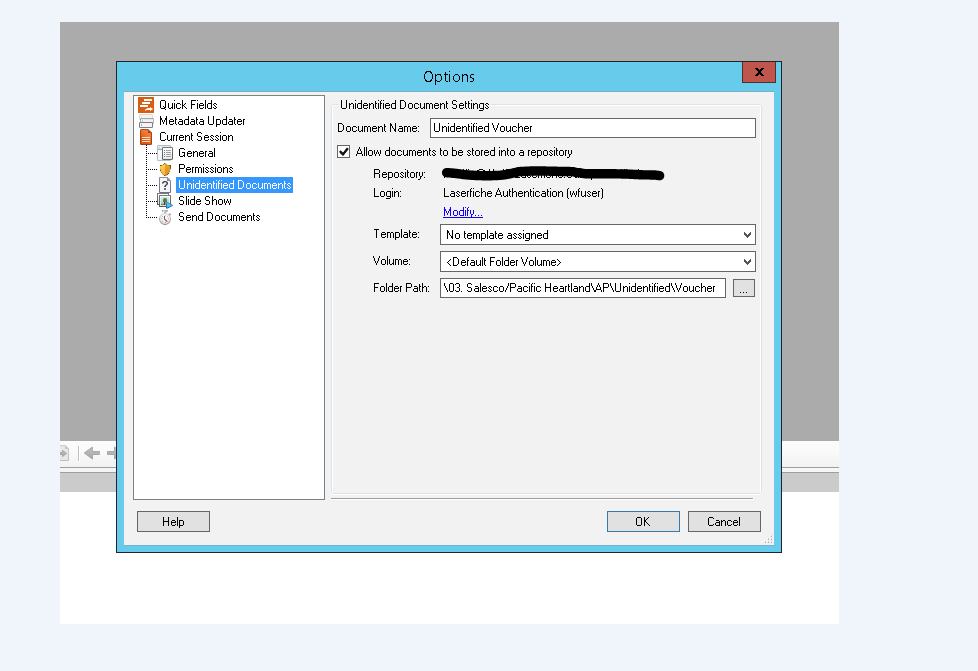This screenshot has height=671, width=978.
Task: Click the Modify link under Login
Action: (x=463, y=212)
